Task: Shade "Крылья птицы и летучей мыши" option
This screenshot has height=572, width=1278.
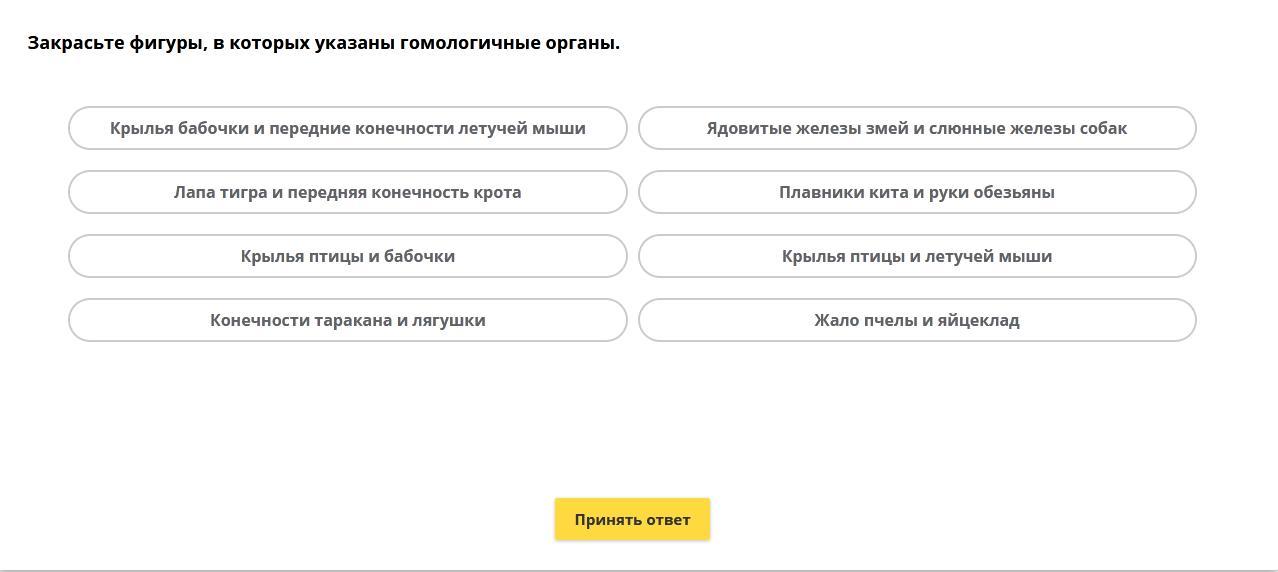Action: [x=916, y=256]
